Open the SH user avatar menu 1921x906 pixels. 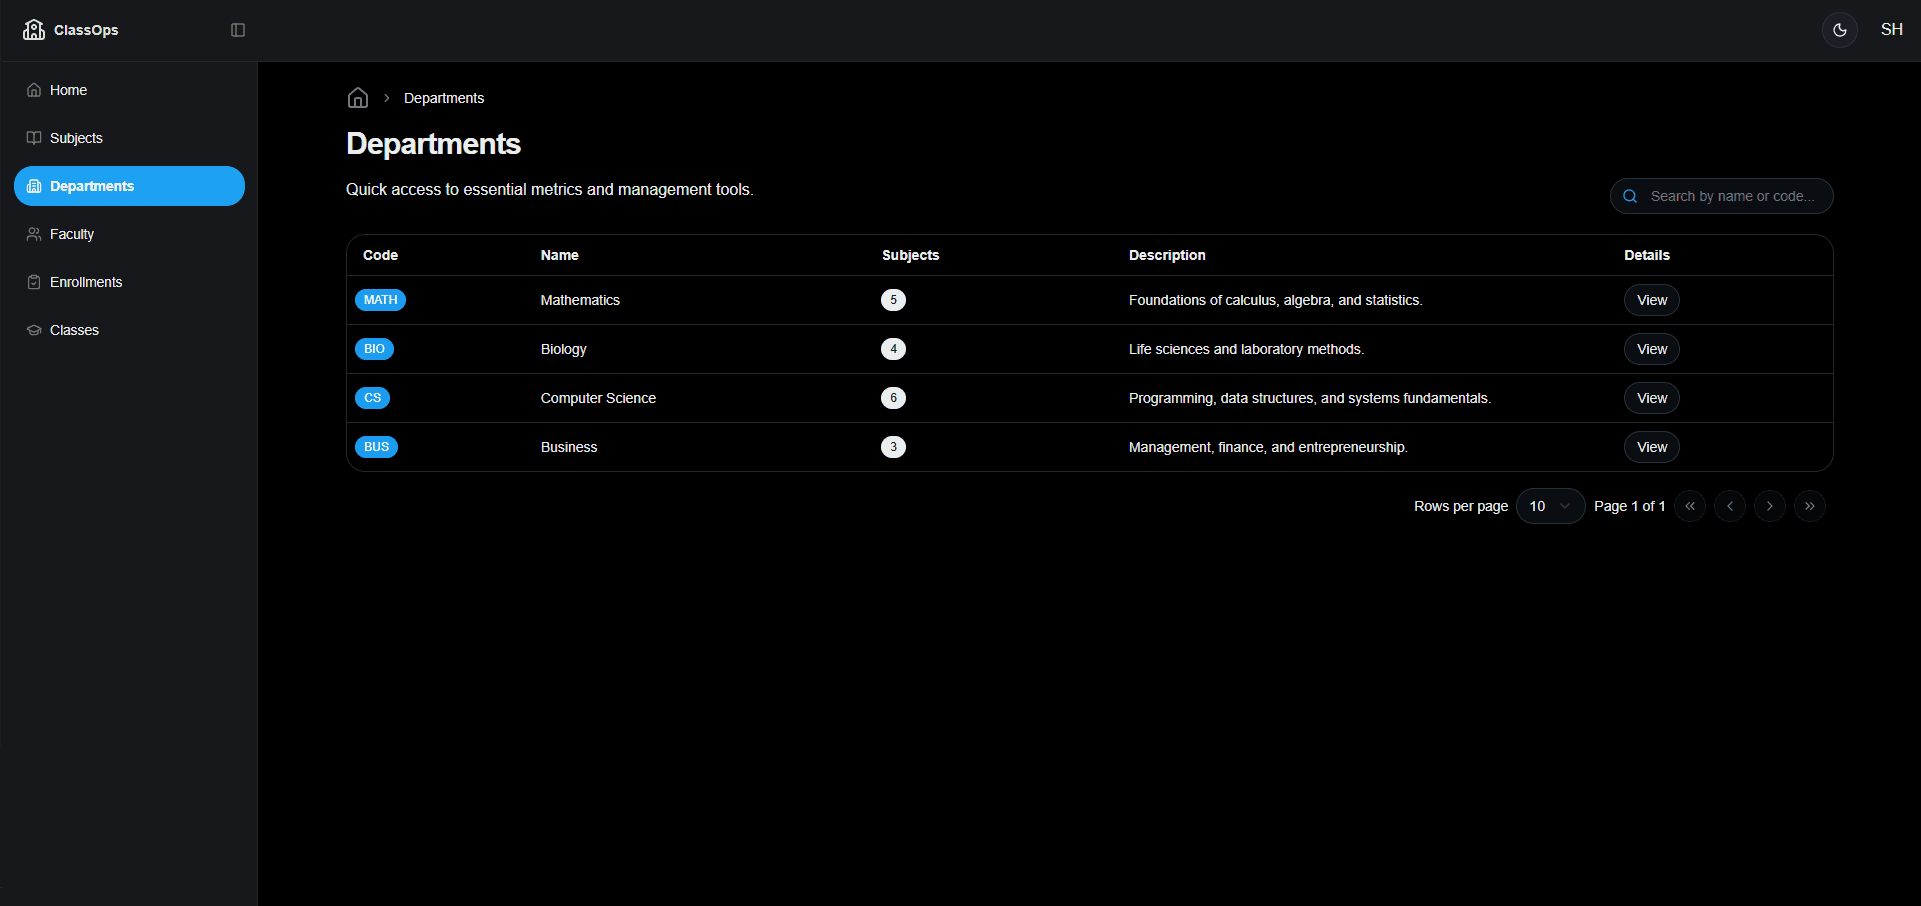pyautogui.click(x=1892, y=30)
